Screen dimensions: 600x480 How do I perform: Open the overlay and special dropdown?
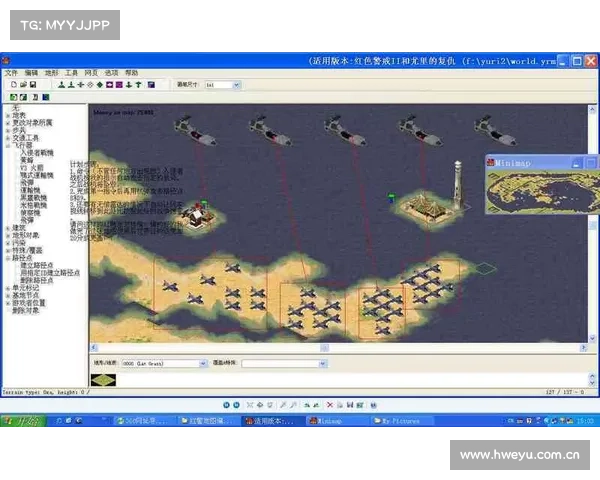point(323,363)
